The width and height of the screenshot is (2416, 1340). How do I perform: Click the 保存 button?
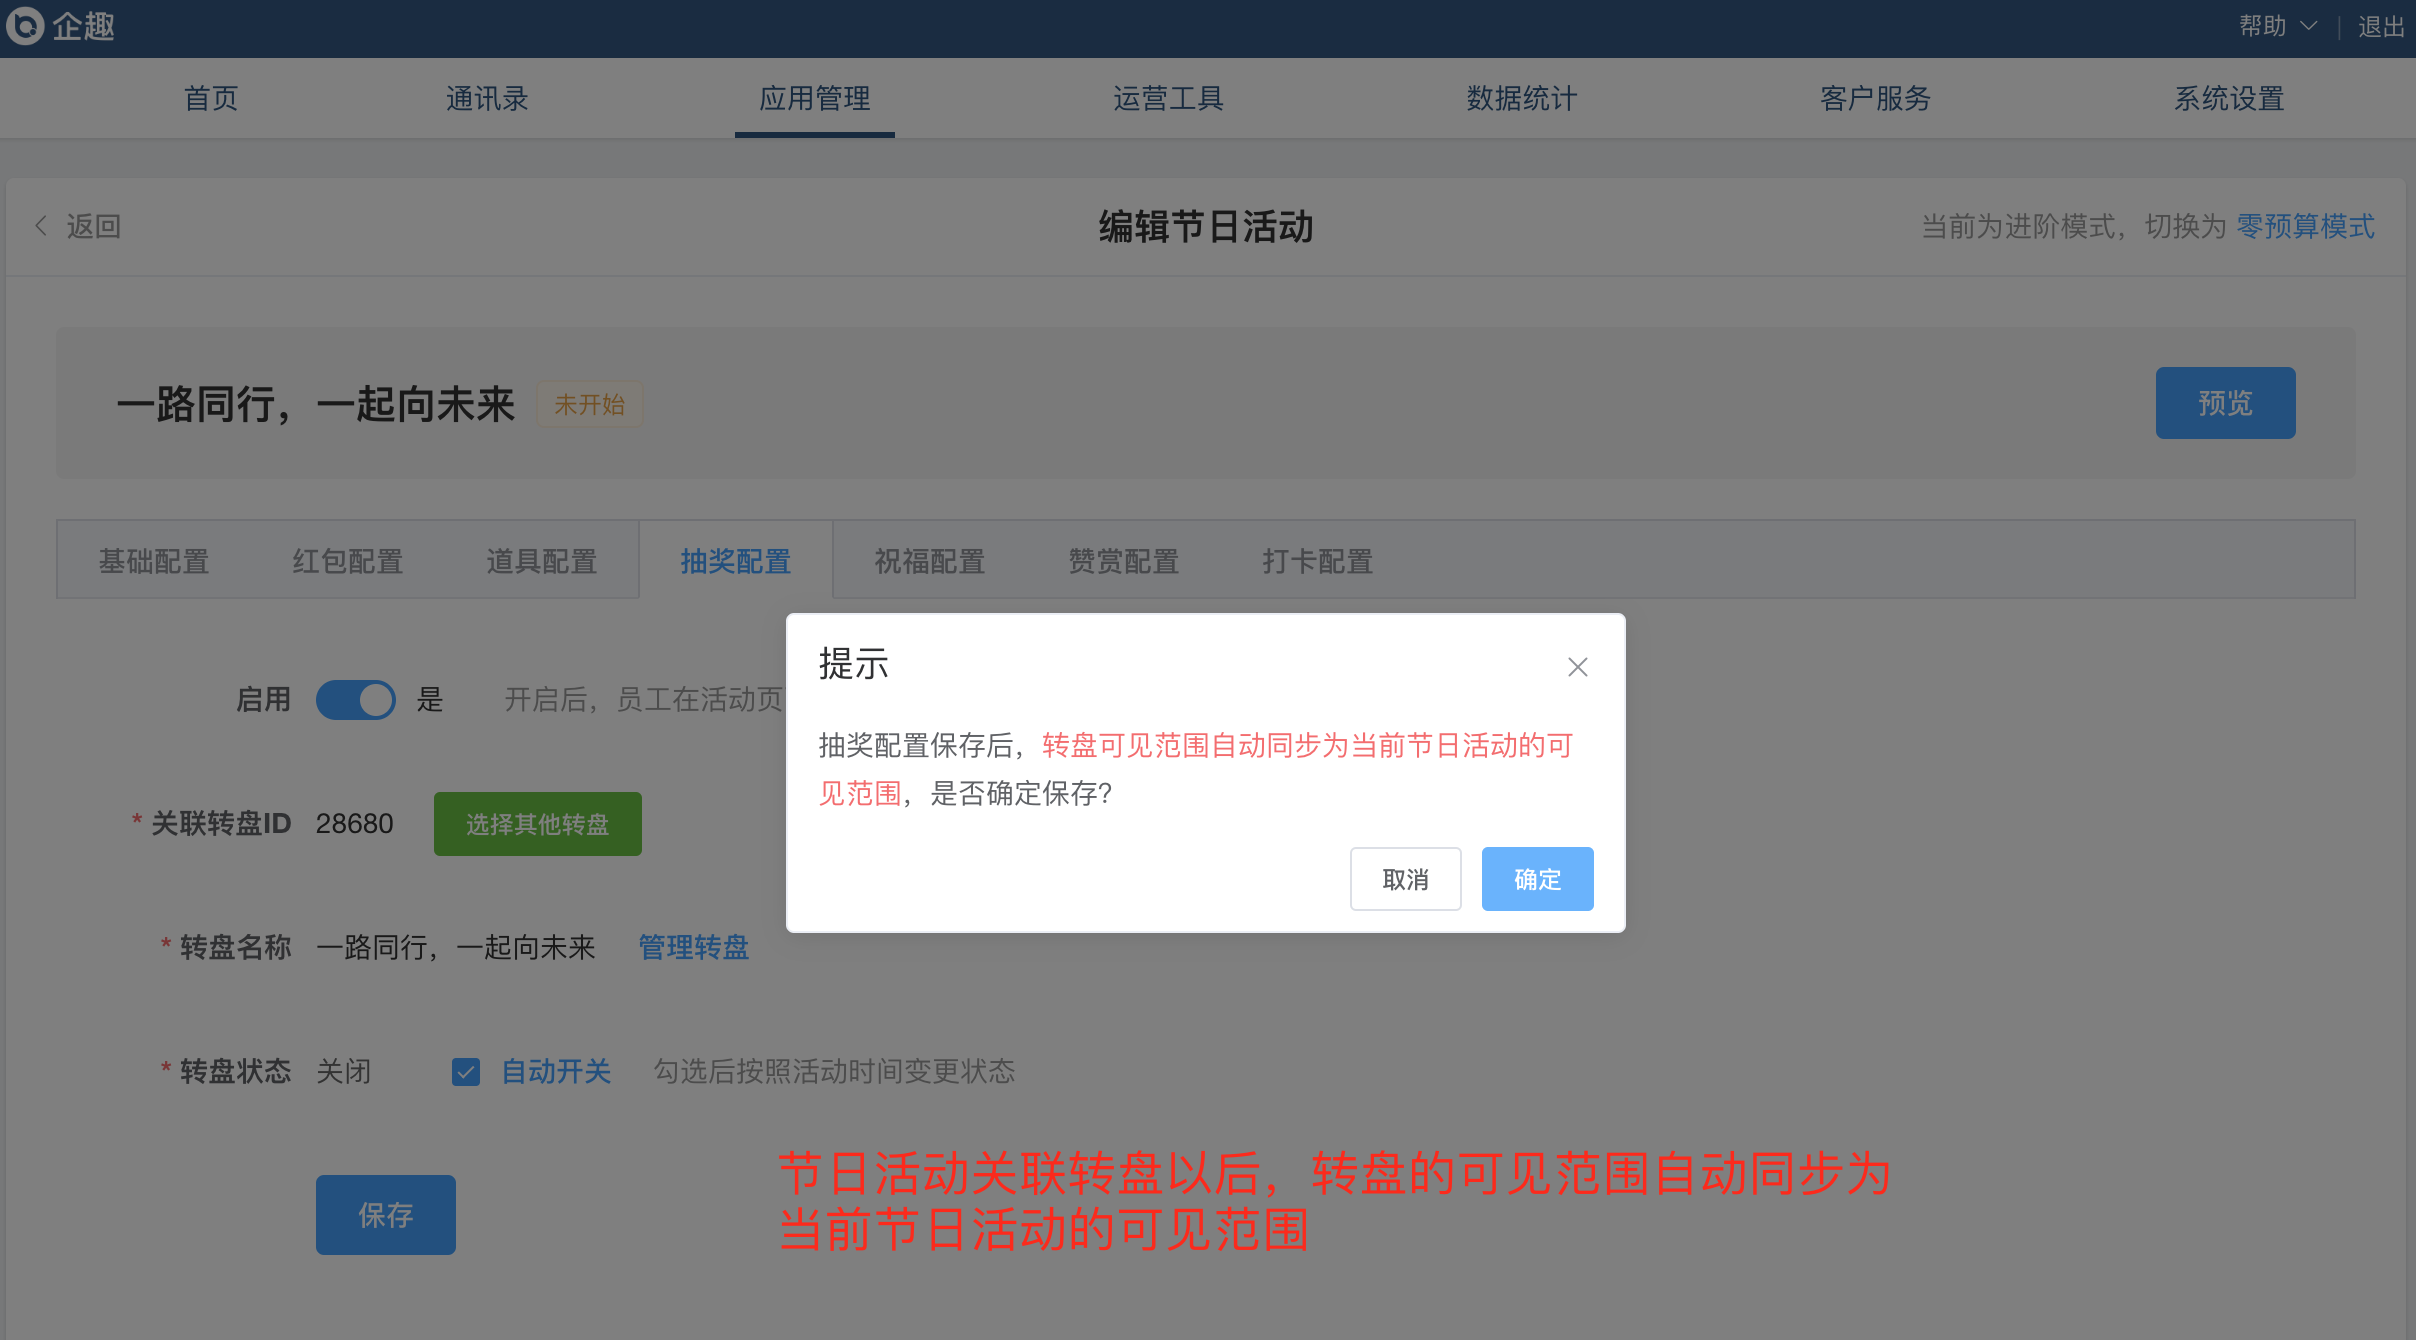click(385, 1215)
